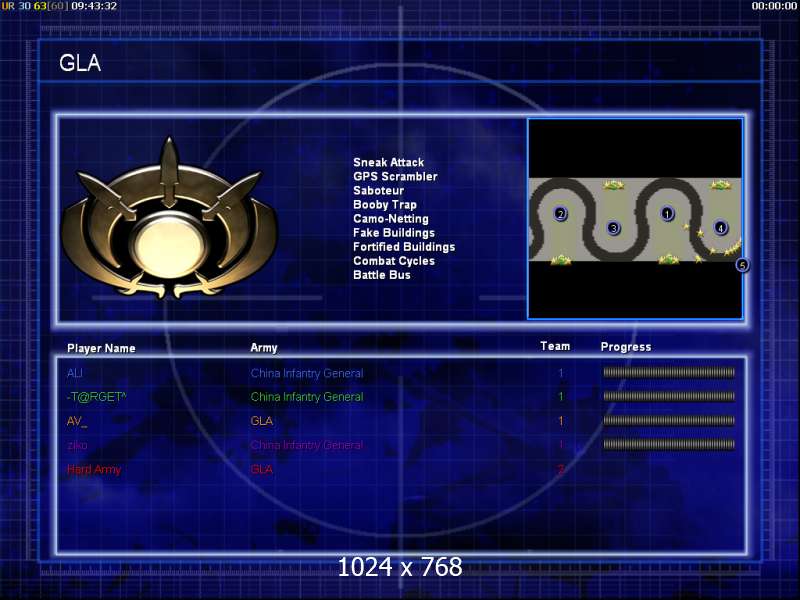Select start position 4 on the minimap

click(720, 228)
